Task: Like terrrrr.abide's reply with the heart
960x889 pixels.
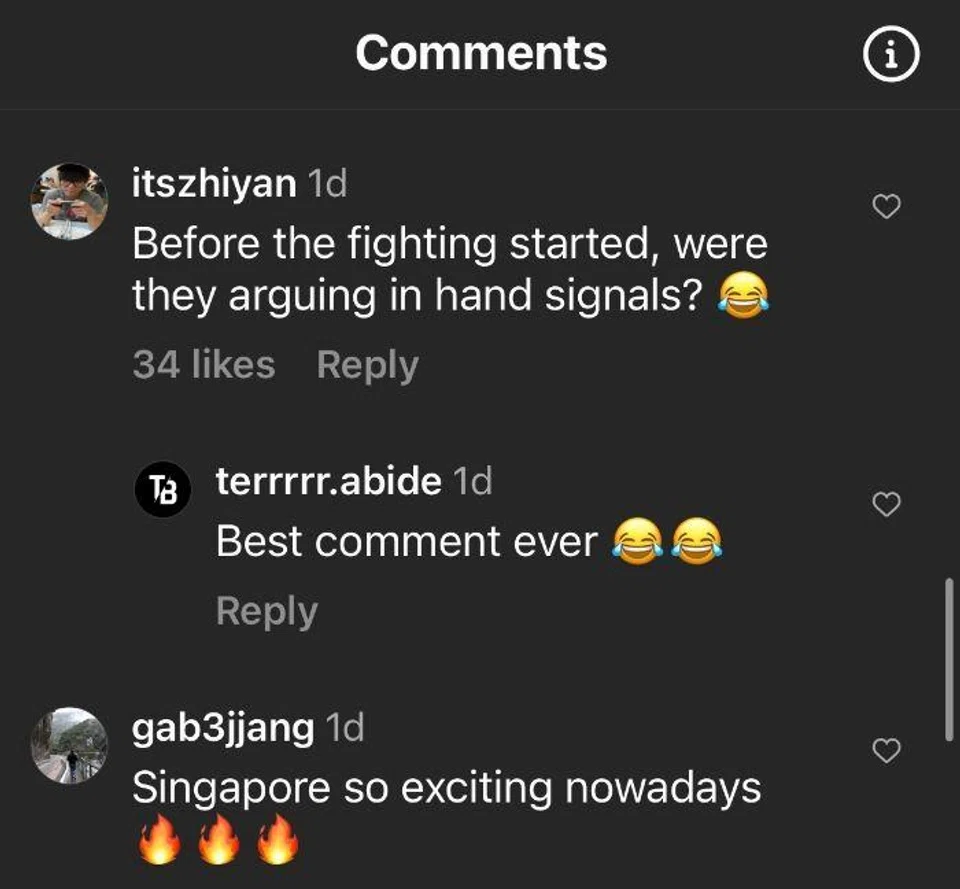Action: 887,505
